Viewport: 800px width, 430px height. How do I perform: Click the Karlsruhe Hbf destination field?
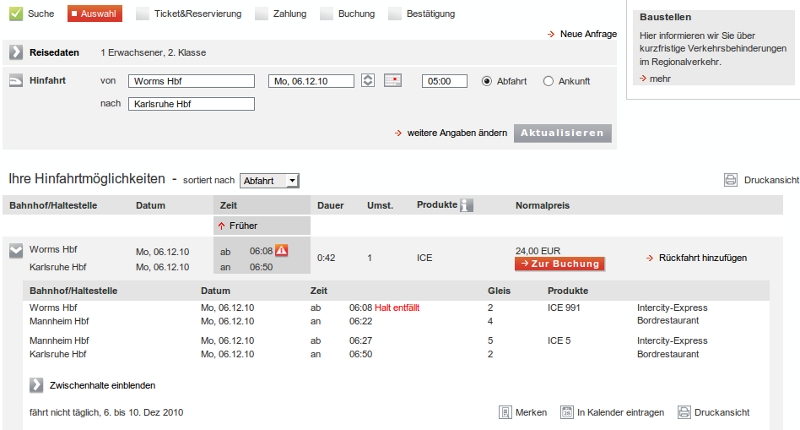click(x=191, y=103)
